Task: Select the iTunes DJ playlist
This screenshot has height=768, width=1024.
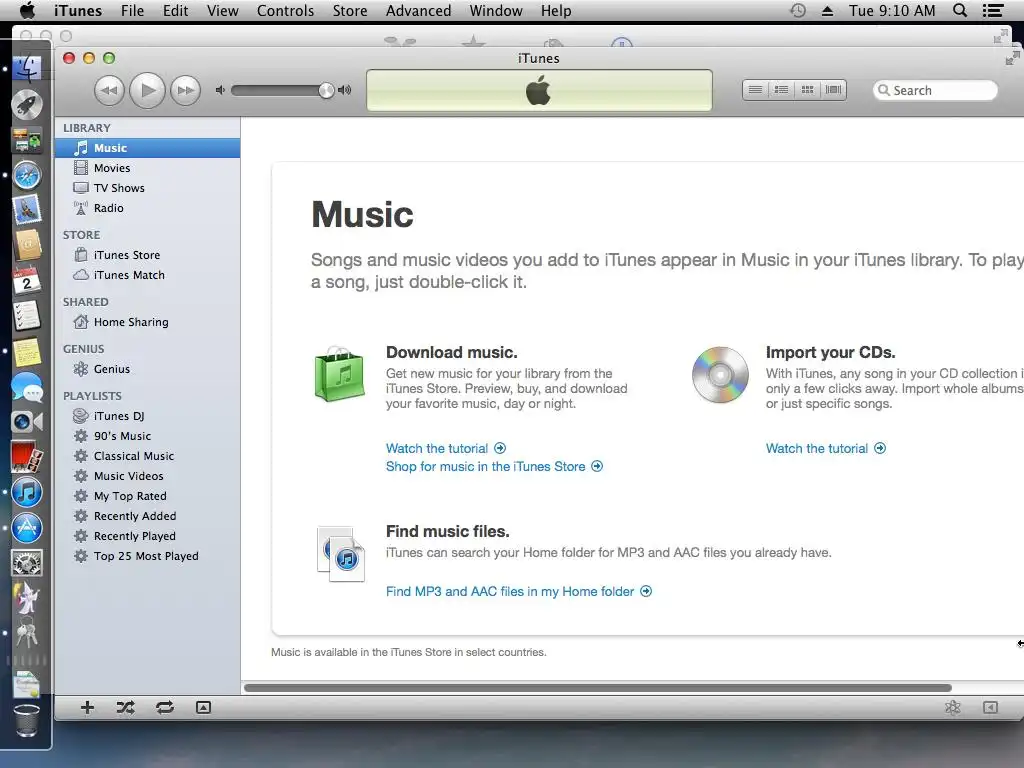Action: point(148,416)
